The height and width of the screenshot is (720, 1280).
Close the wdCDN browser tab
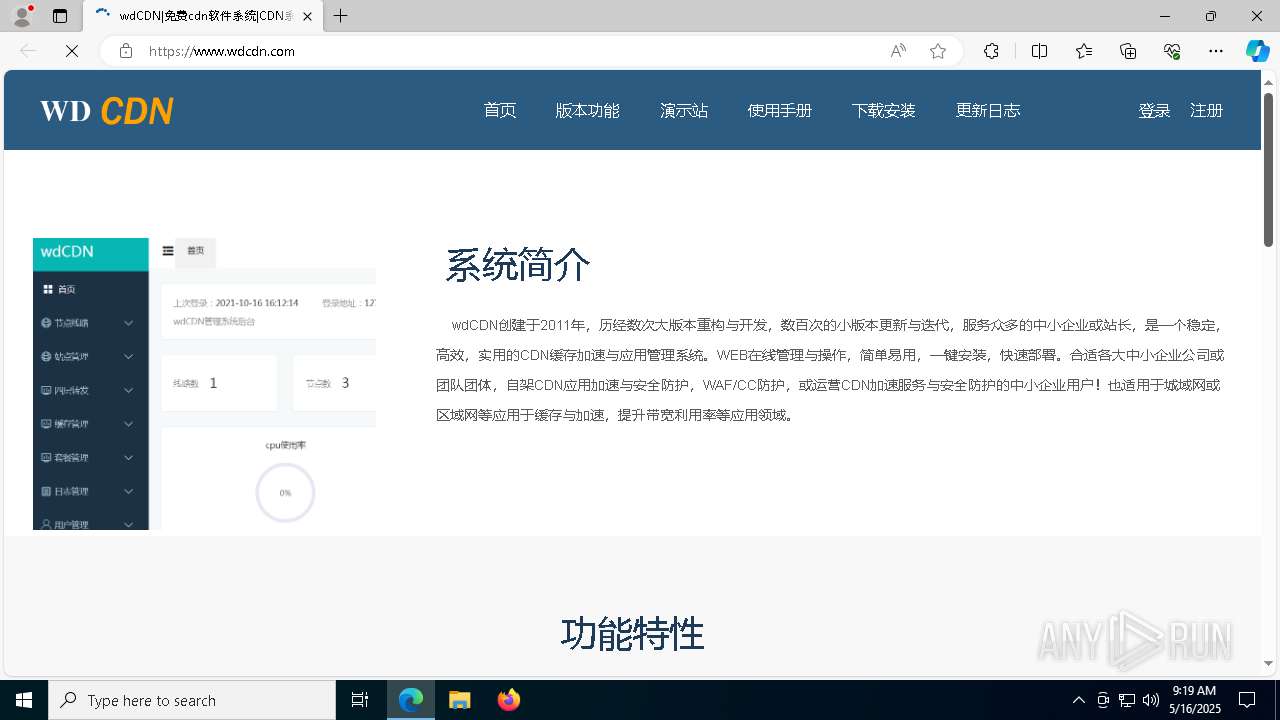[307, 16]
